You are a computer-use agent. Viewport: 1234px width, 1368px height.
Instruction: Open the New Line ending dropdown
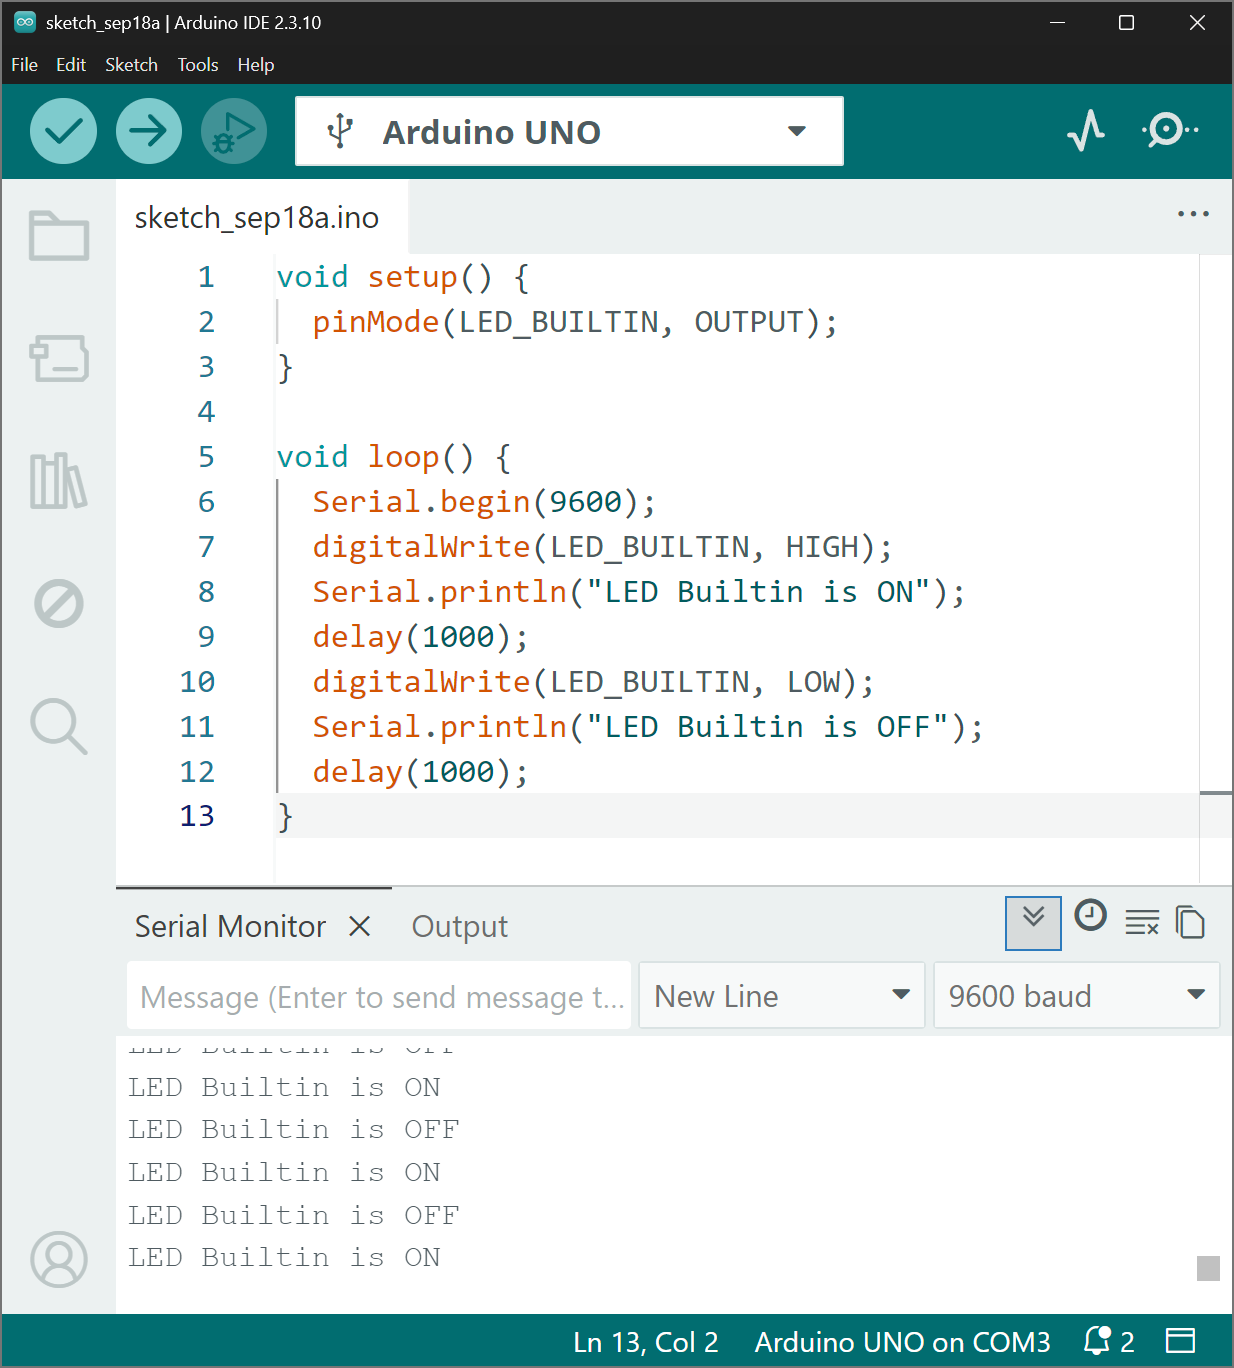point(782,995)
